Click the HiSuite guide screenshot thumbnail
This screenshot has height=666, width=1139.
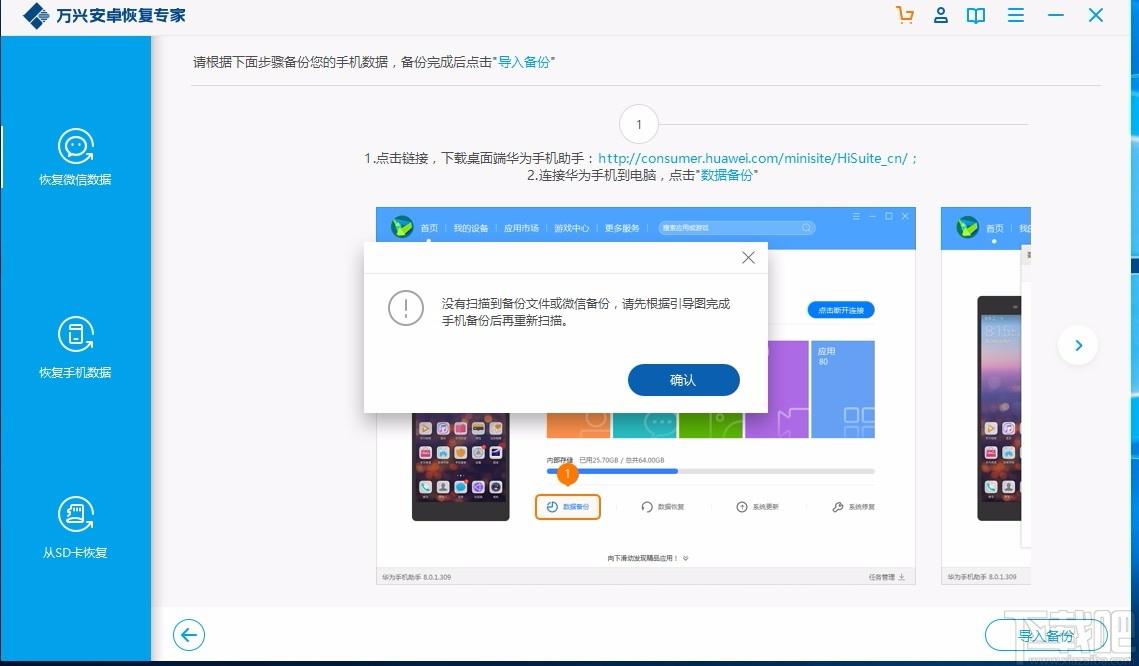pyautogui.click(x=646, y=396)
